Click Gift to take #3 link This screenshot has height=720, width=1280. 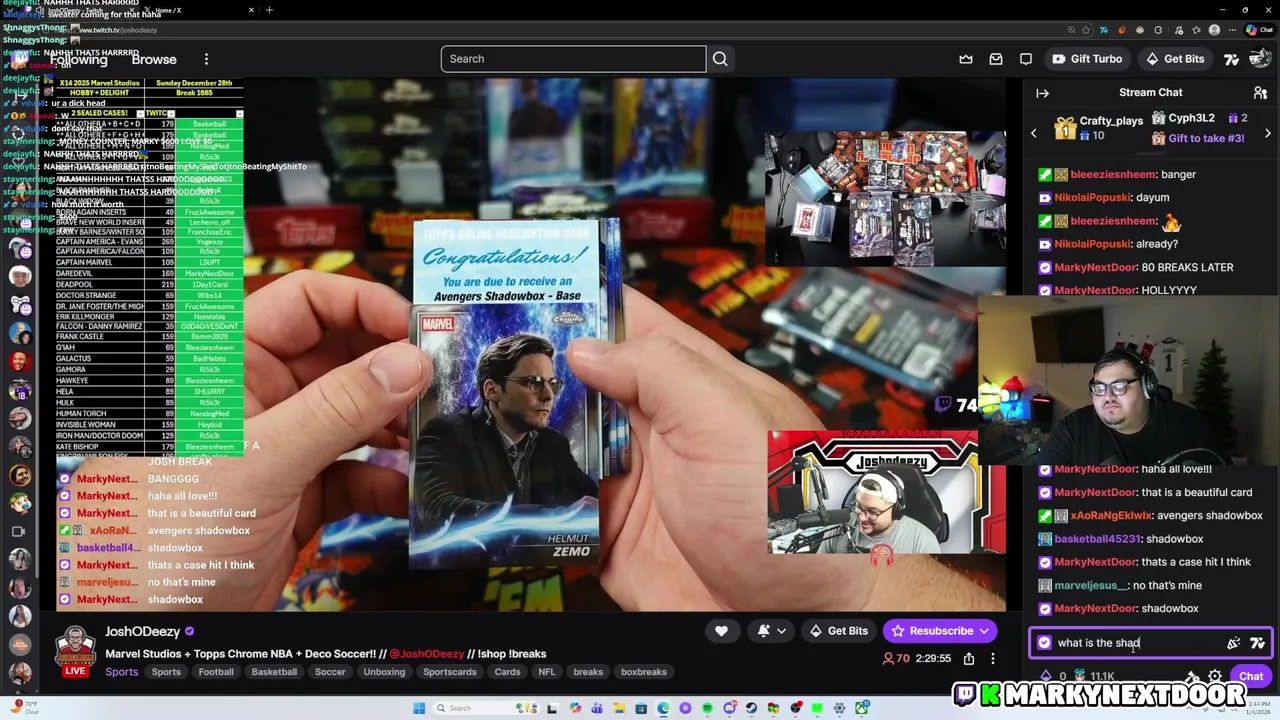[1206, 138]
